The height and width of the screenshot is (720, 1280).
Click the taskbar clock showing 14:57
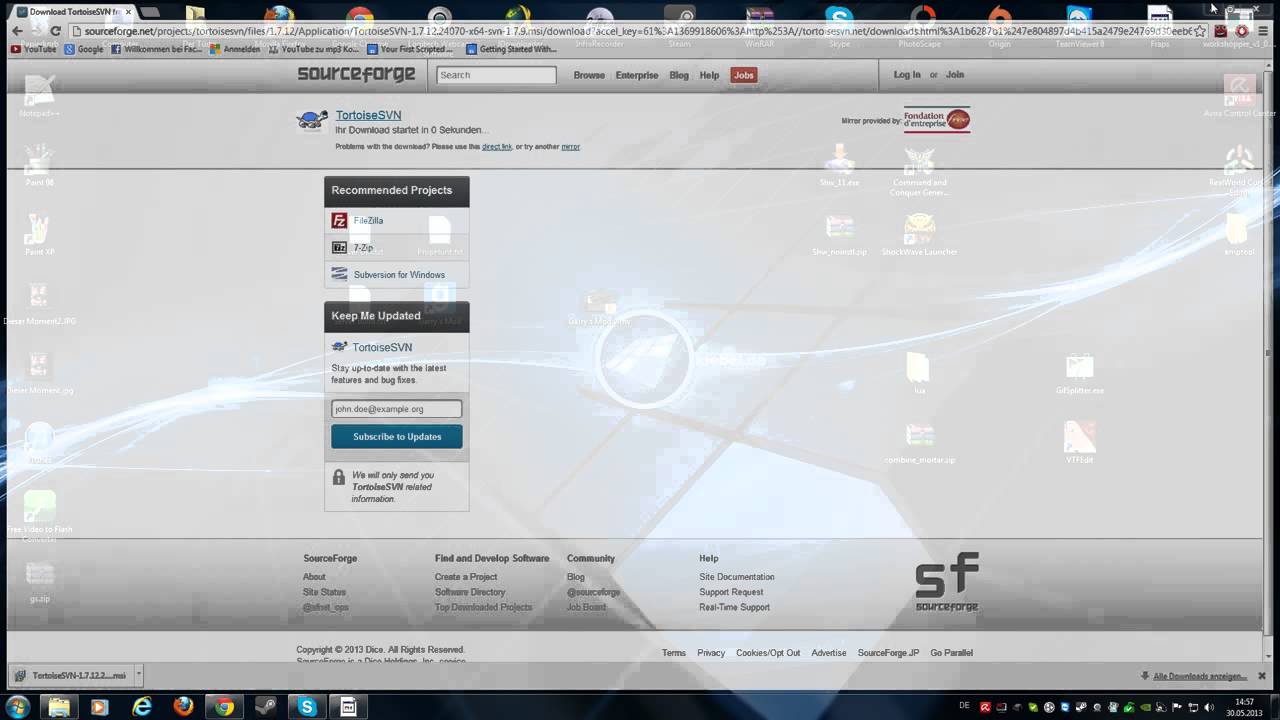pos(1244,707)
